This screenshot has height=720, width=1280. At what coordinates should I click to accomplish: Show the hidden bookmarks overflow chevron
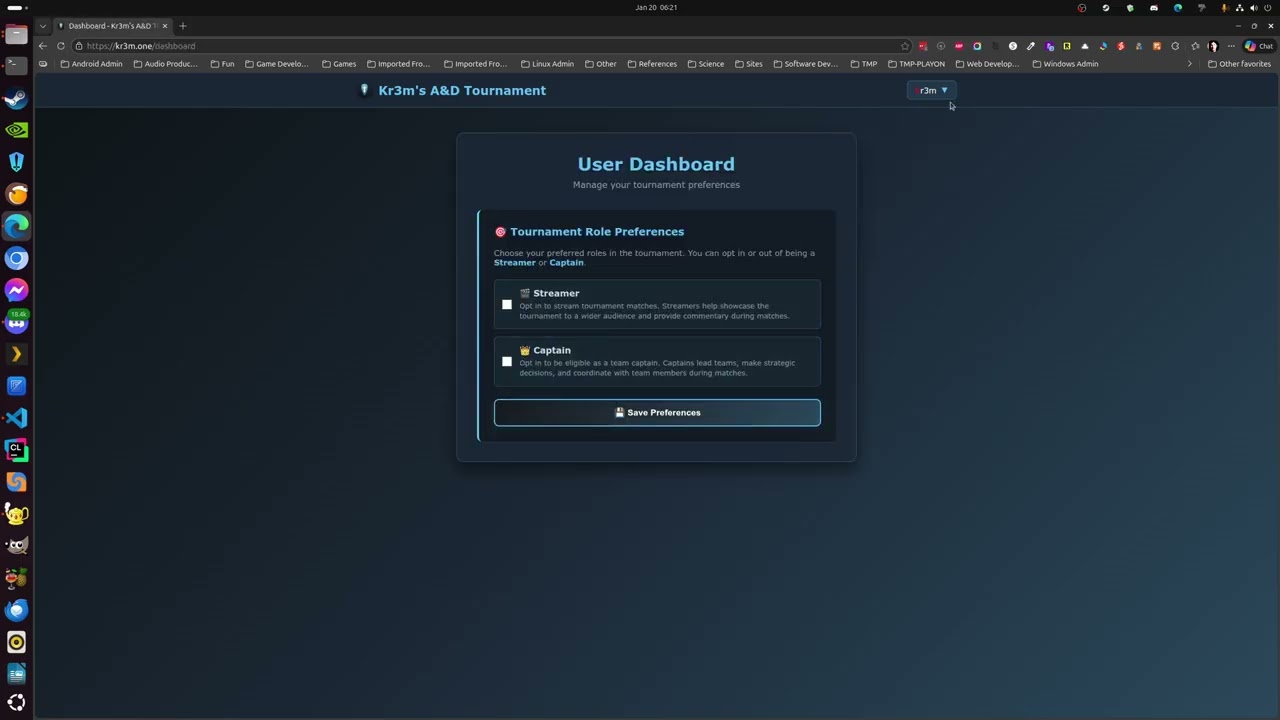point(1189,64)
